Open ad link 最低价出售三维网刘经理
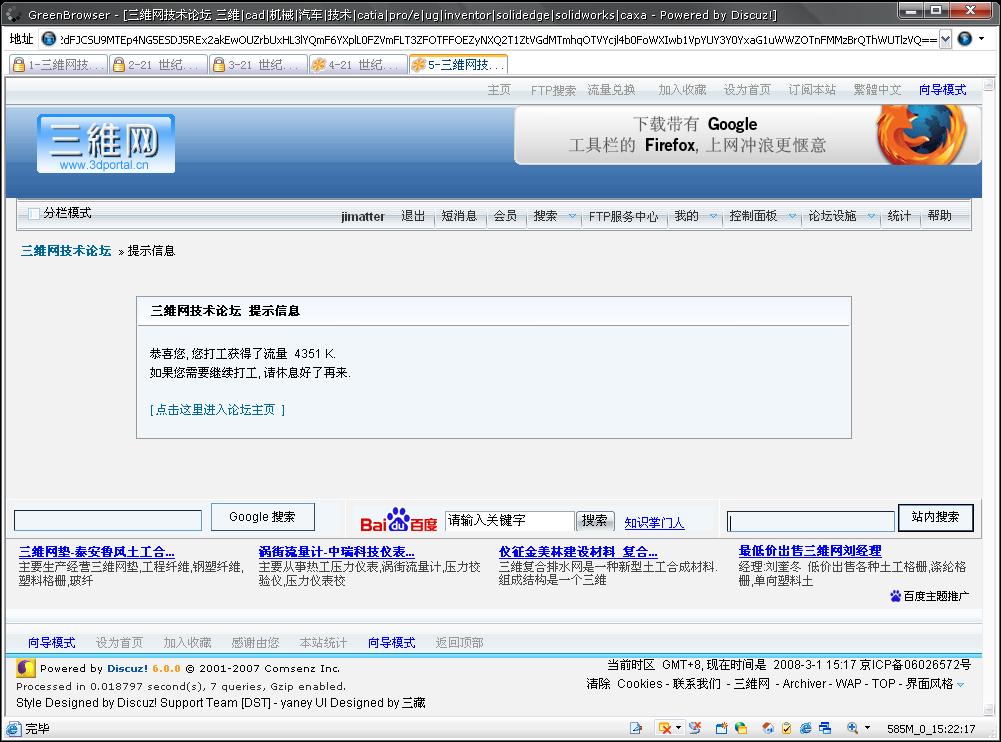The width and height of the screenshot is (1001, 742). [x=809, y=550]
